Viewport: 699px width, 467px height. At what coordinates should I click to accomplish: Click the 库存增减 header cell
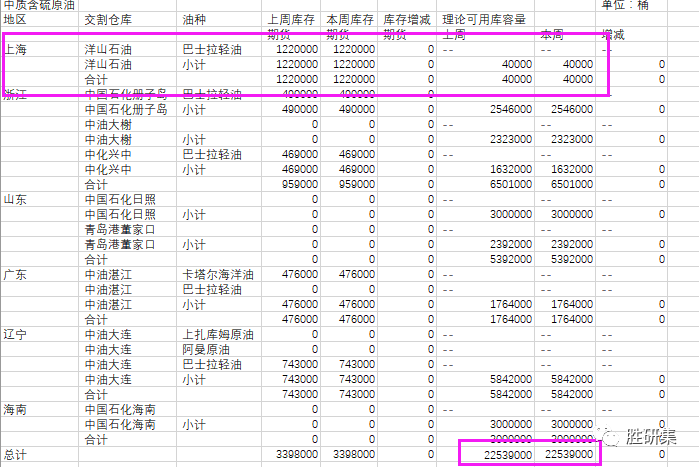coord(407,20)
